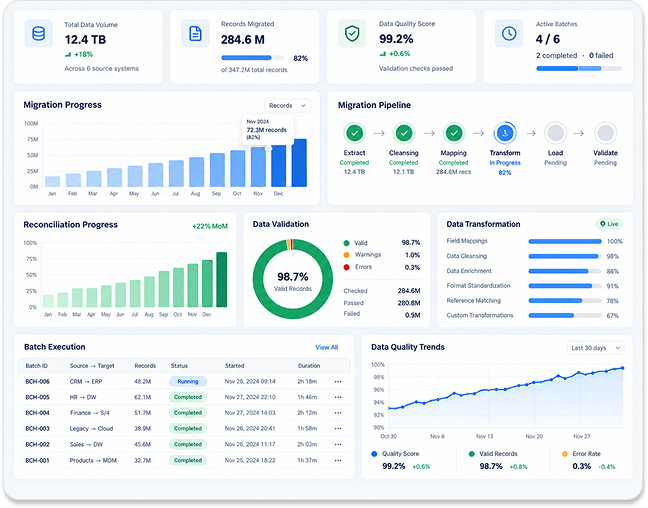Open the menu for batch BCH-001
Image resolution: width=648 pixels, height=508 pixels.
click(338, 460)
